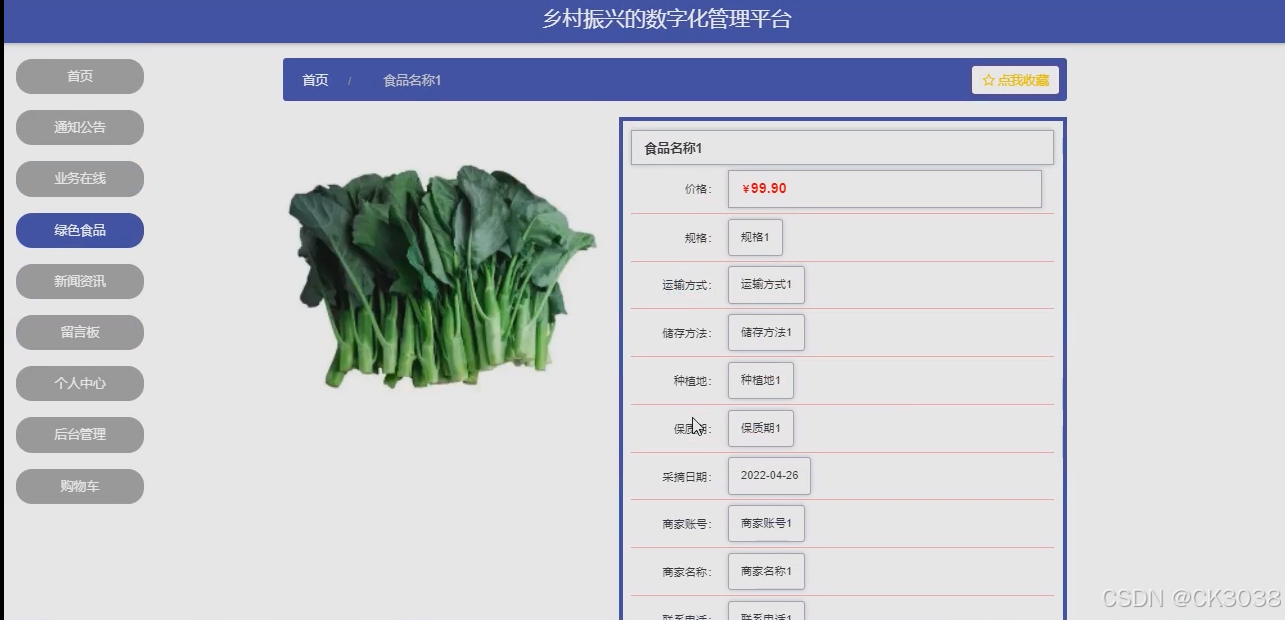The height and width of the screenshot is (620, 1285).
Task: Click the harvest date 2022-04-26 field
Action: [x=769, y=476]
